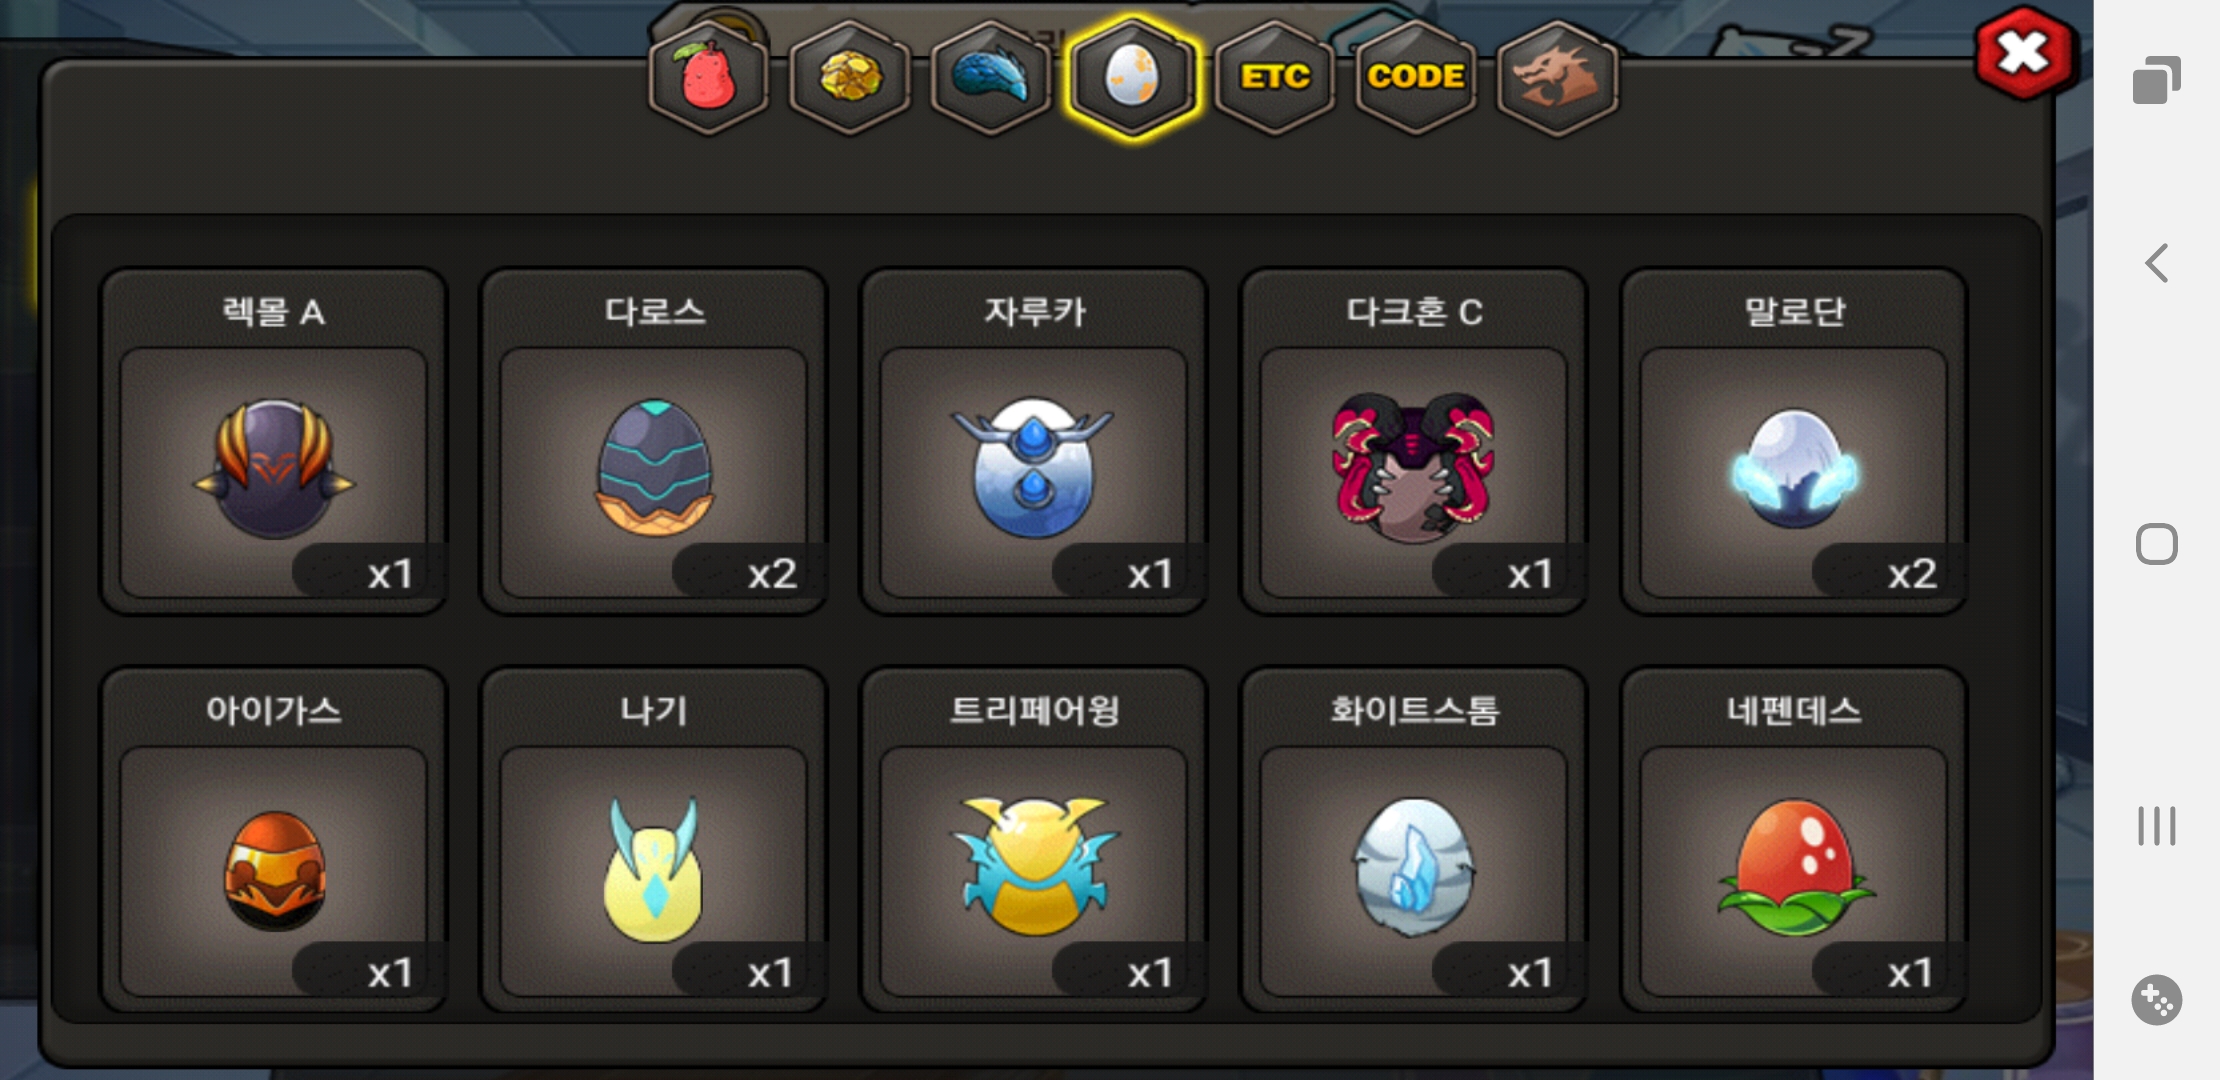Pick the 트리페어윙 egg
Screen dimensions: 2220x1080
1033,840
